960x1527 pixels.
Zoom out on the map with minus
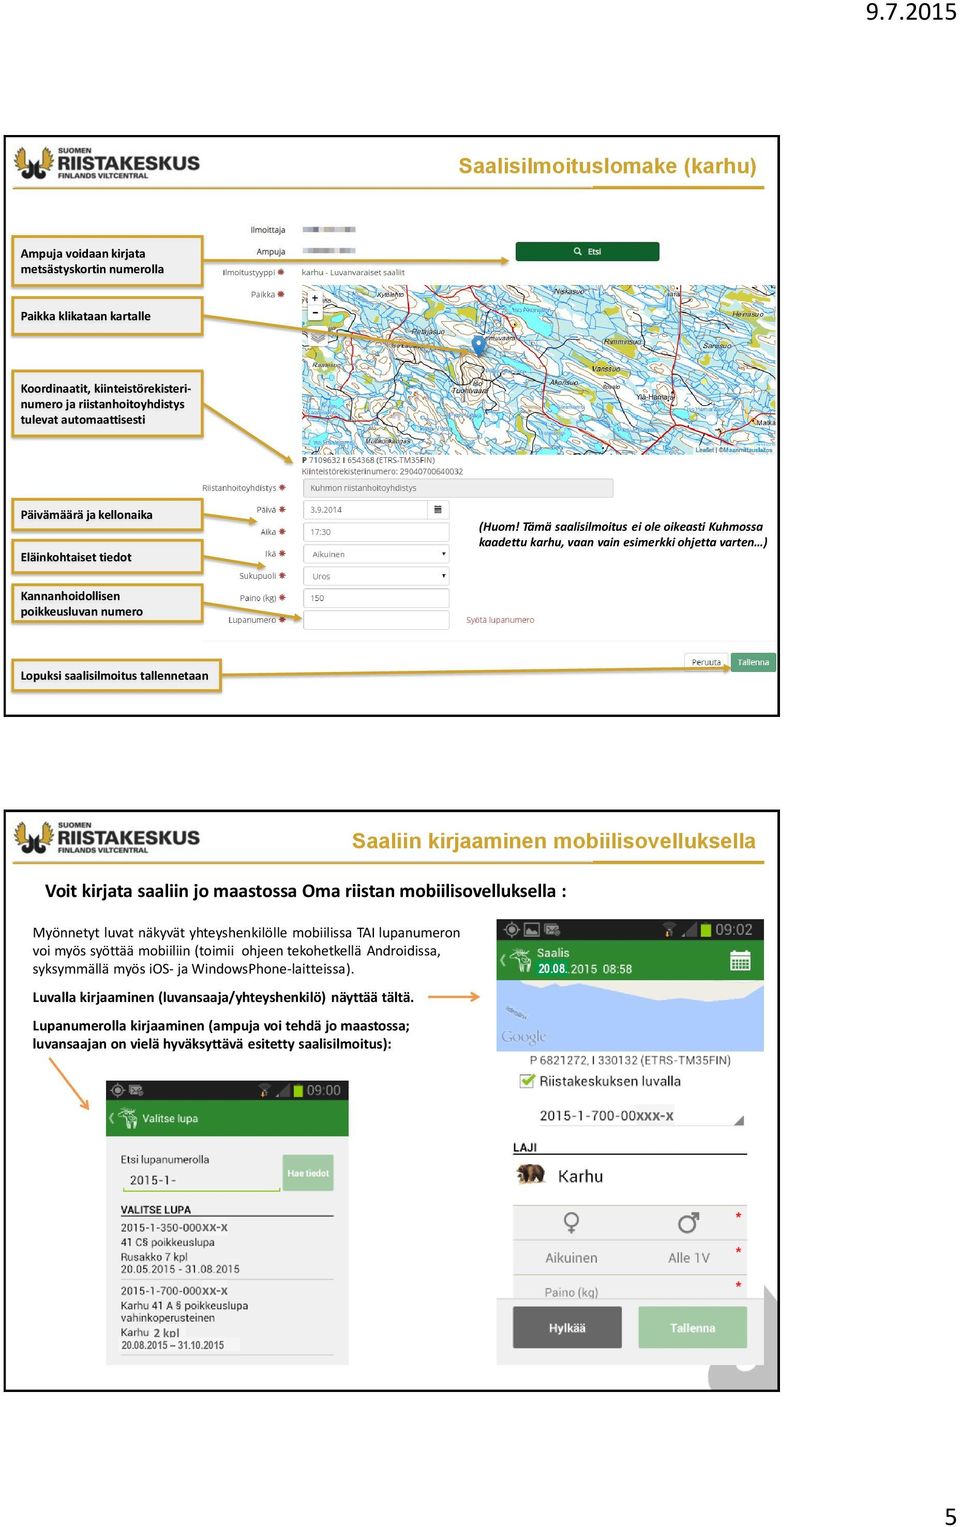(x=315, y=312)
